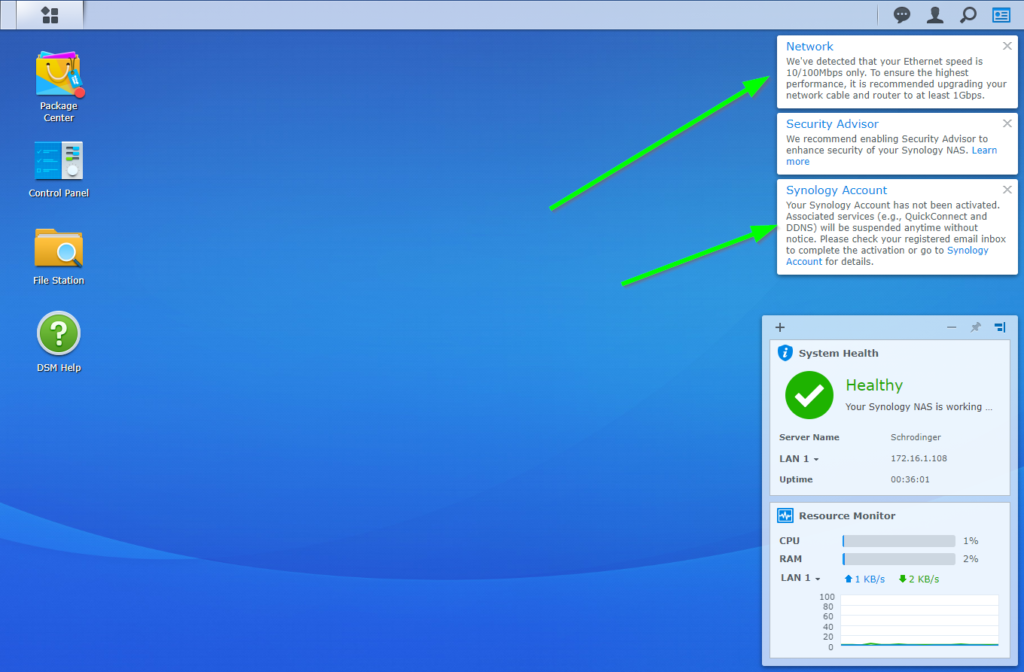Dismiss the Network notification
Screen dimensions: 1024x672
pyautogui.click(x=1007, y=46)
